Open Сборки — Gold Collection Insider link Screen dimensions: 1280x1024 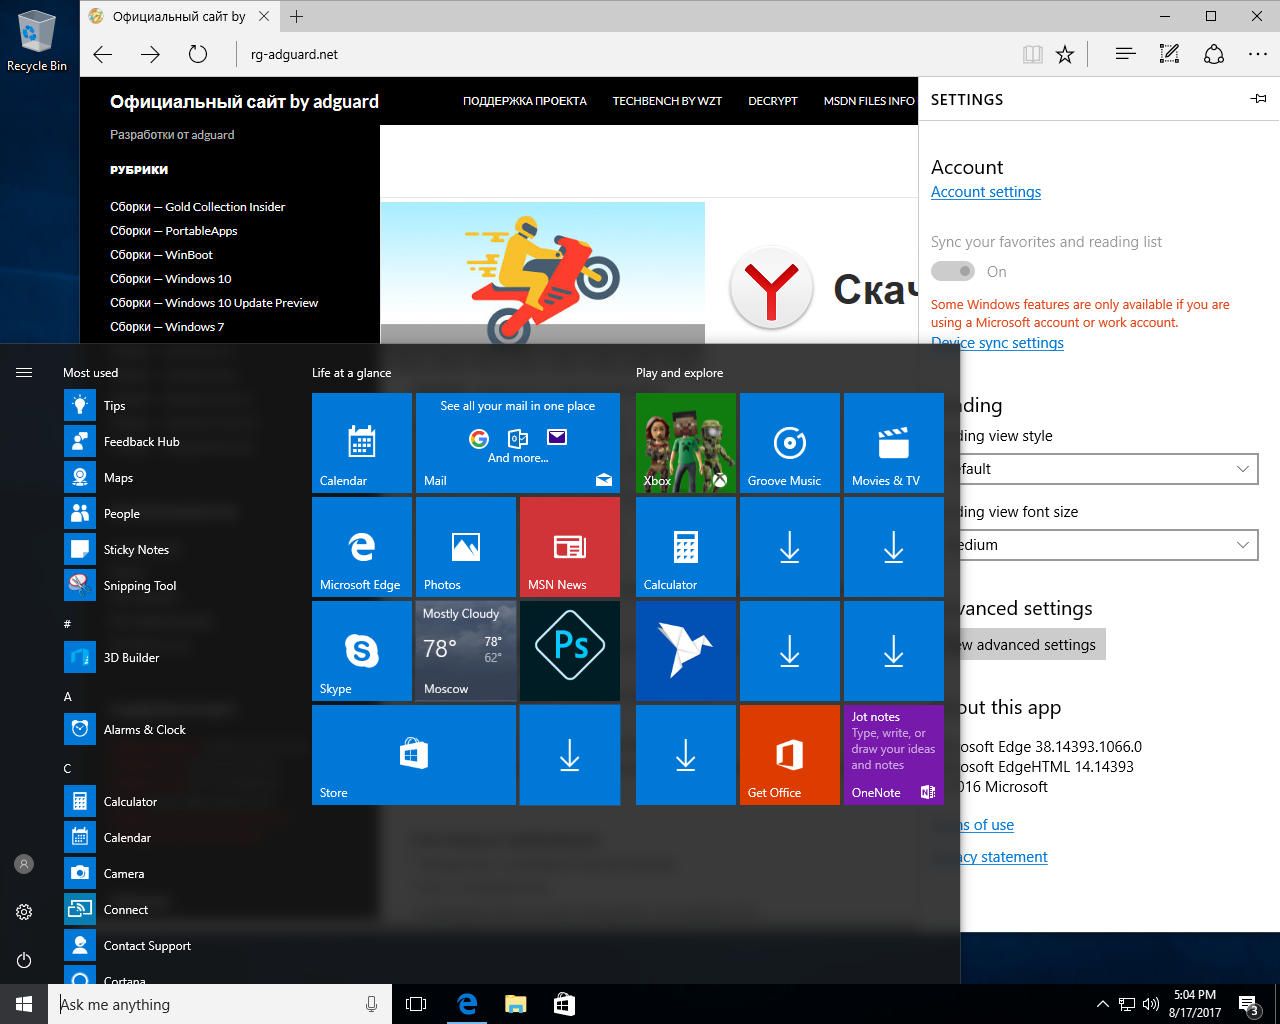coord(198,207)
